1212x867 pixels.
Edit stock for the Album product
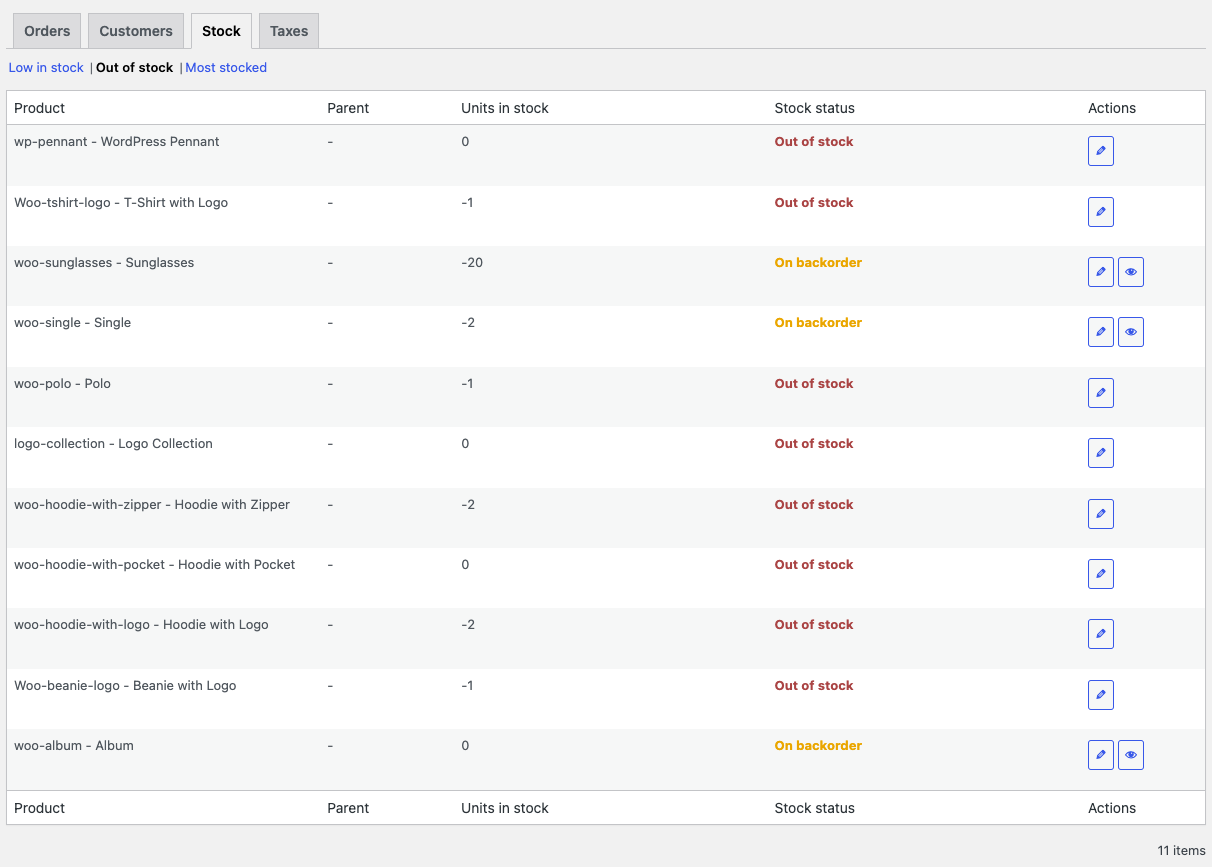click(x=1100, y=754)
